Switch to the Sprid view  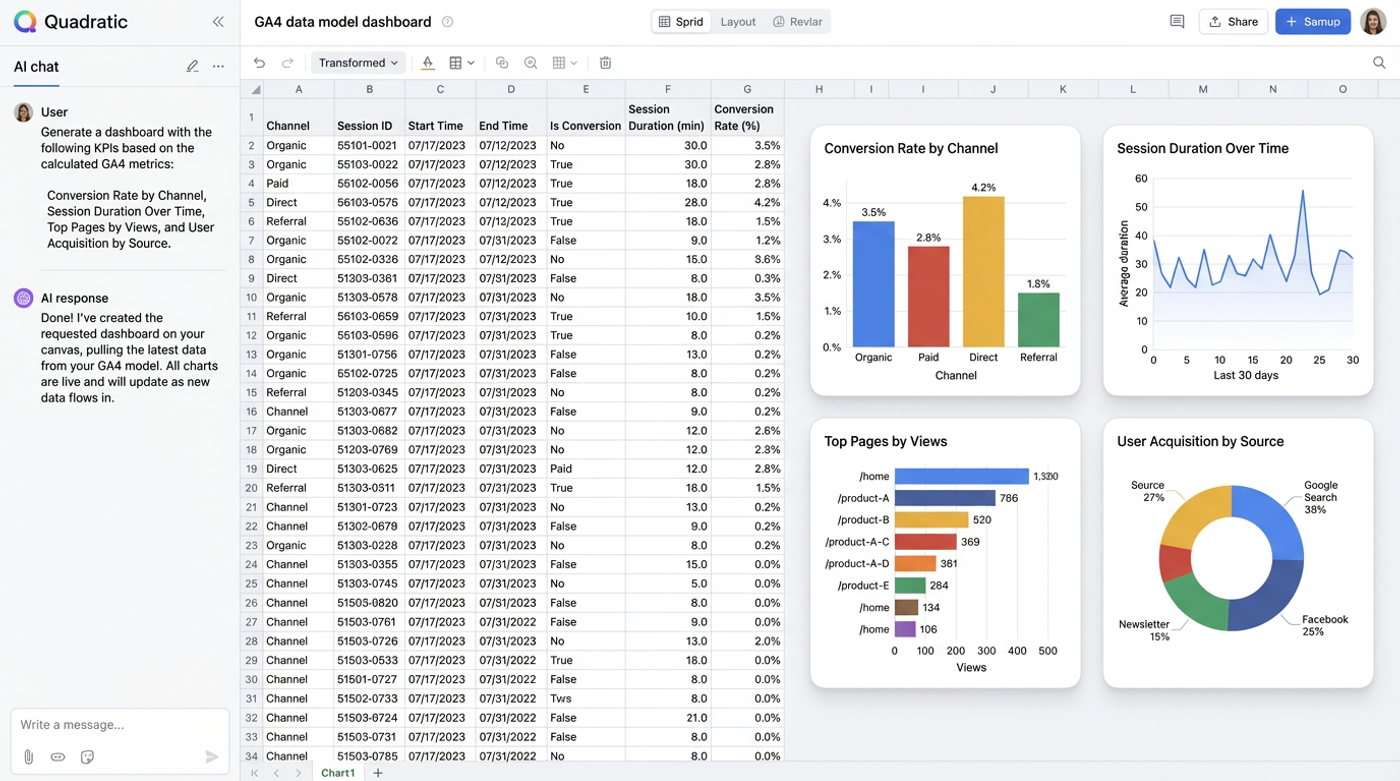pos(681,22)
